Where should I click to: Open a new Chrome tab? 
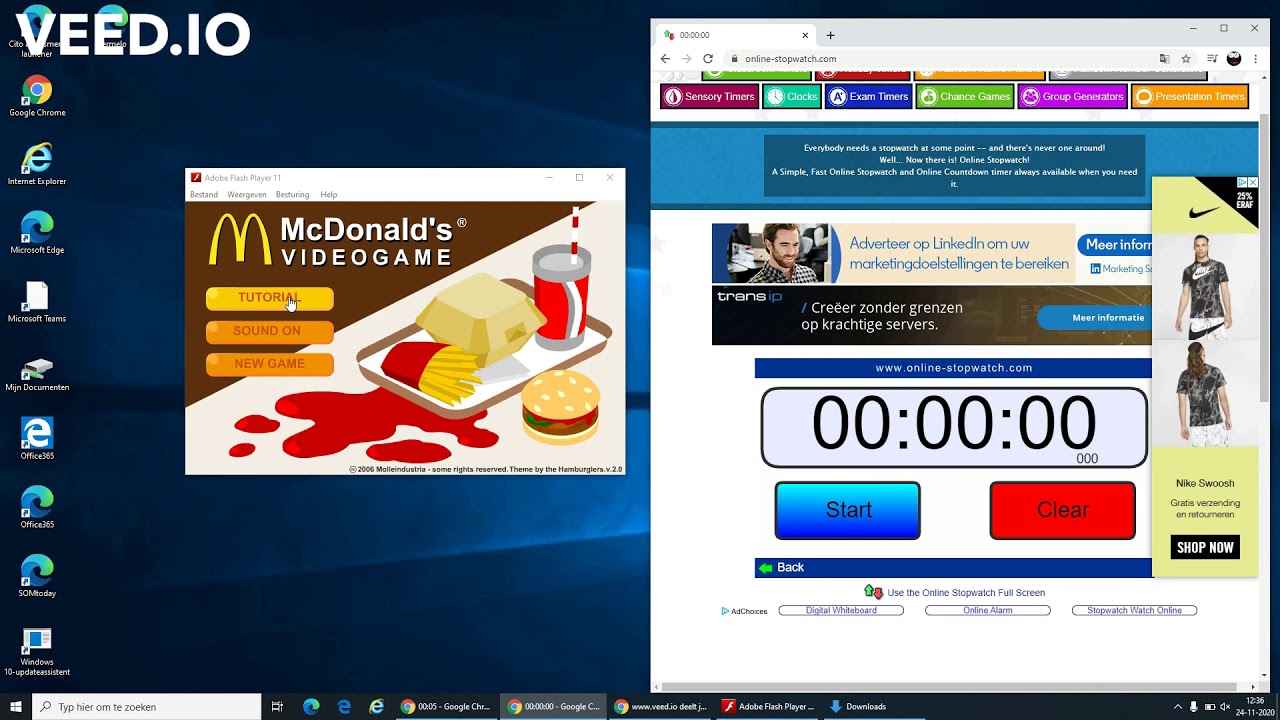click(830, 35)
